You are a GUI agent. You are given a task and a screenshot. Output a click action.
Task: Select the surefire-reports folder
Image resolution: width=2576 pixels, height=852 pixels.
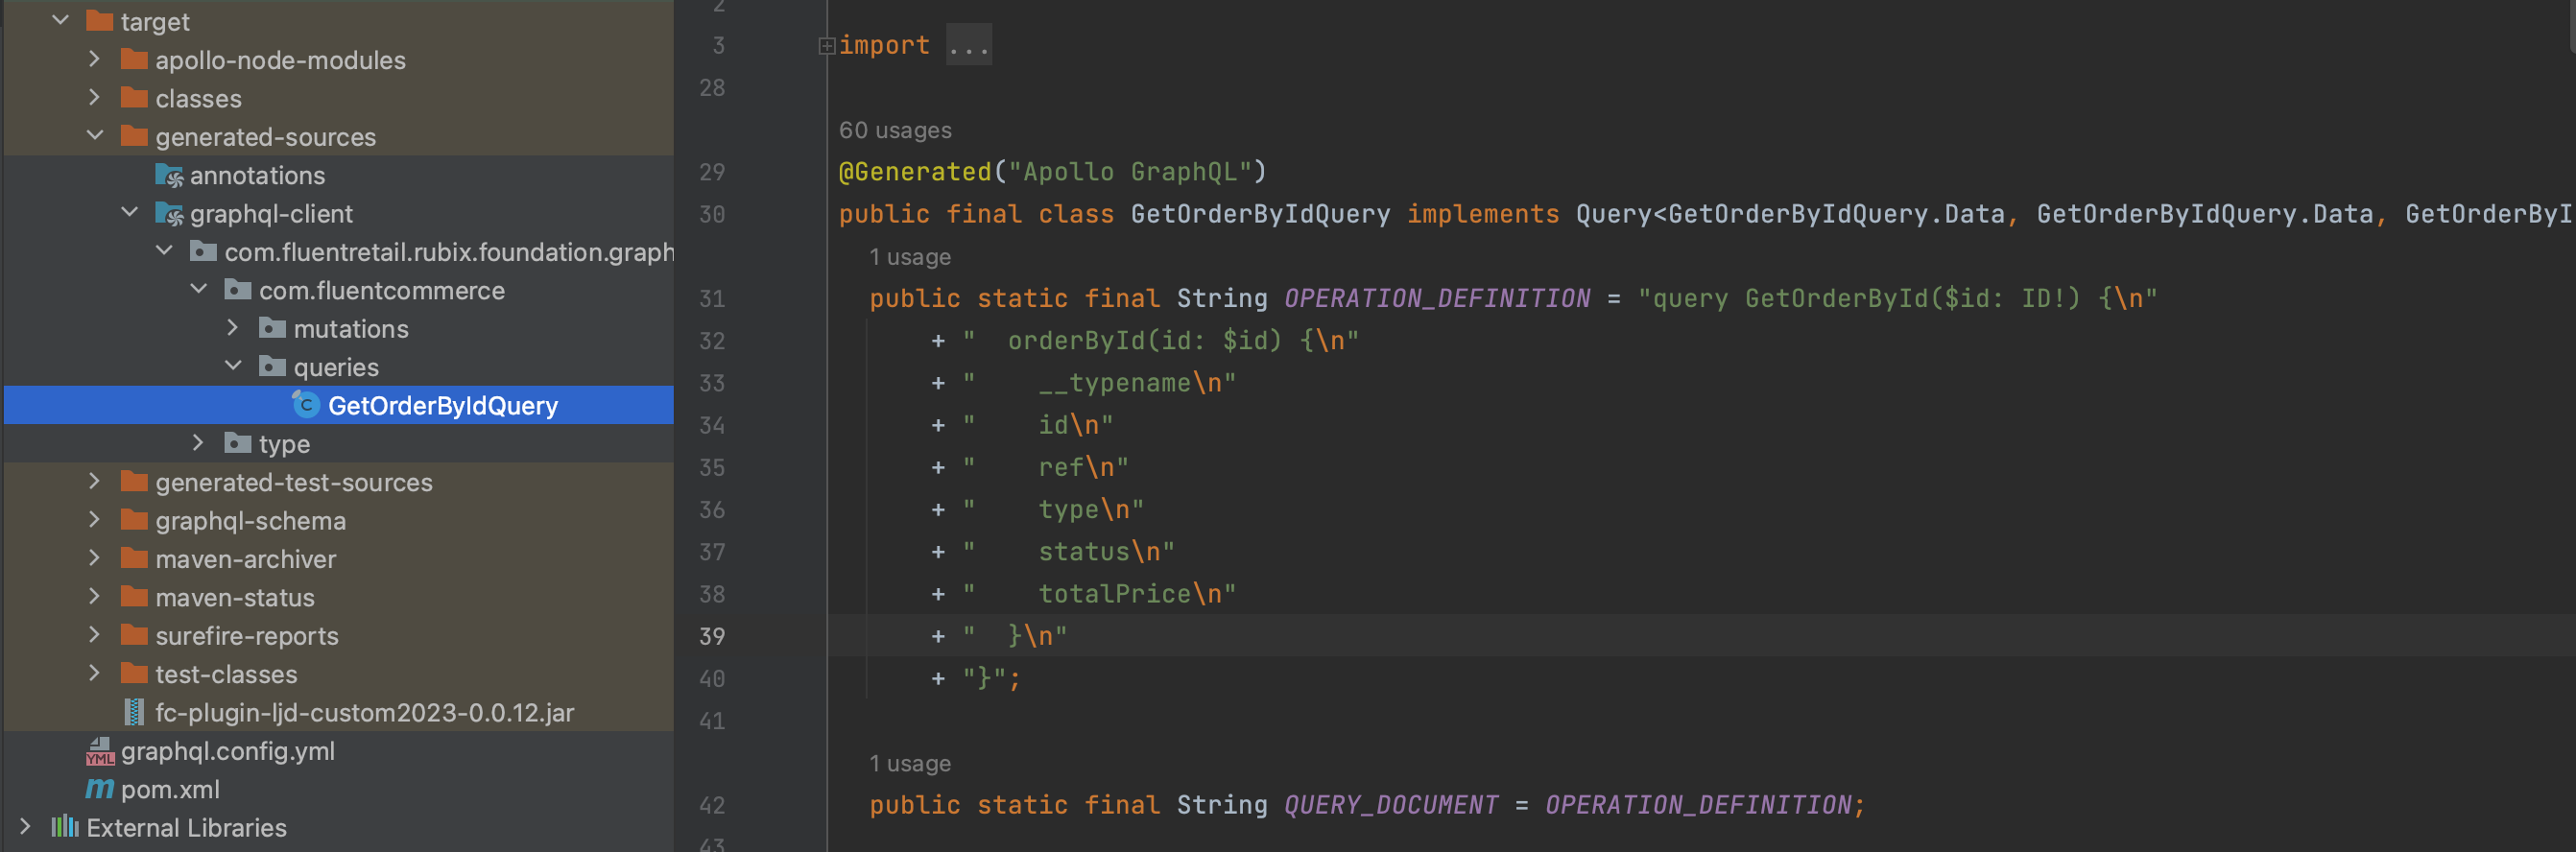(x=246, y=636)
